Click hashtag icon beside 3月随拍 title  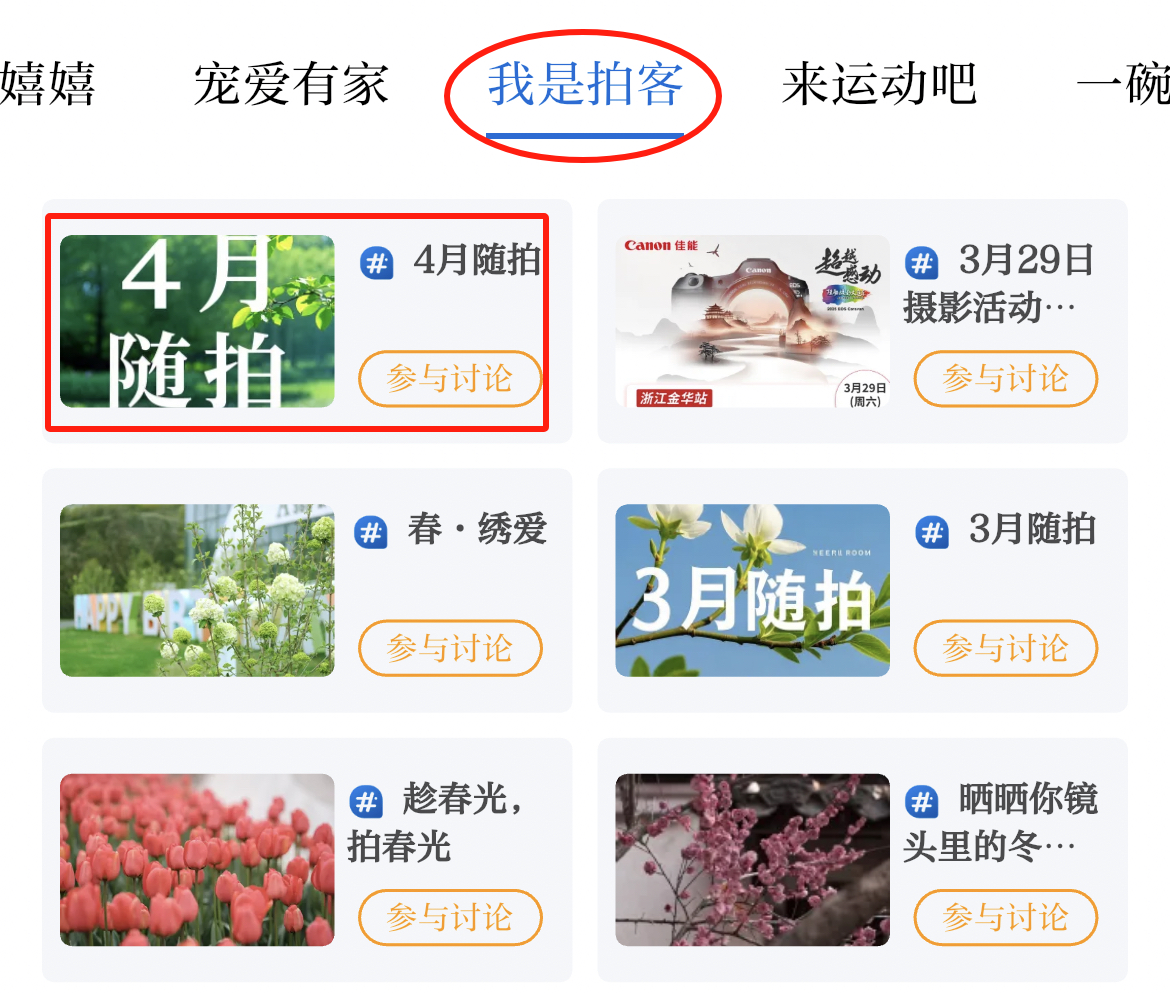(x=932, y=533)
